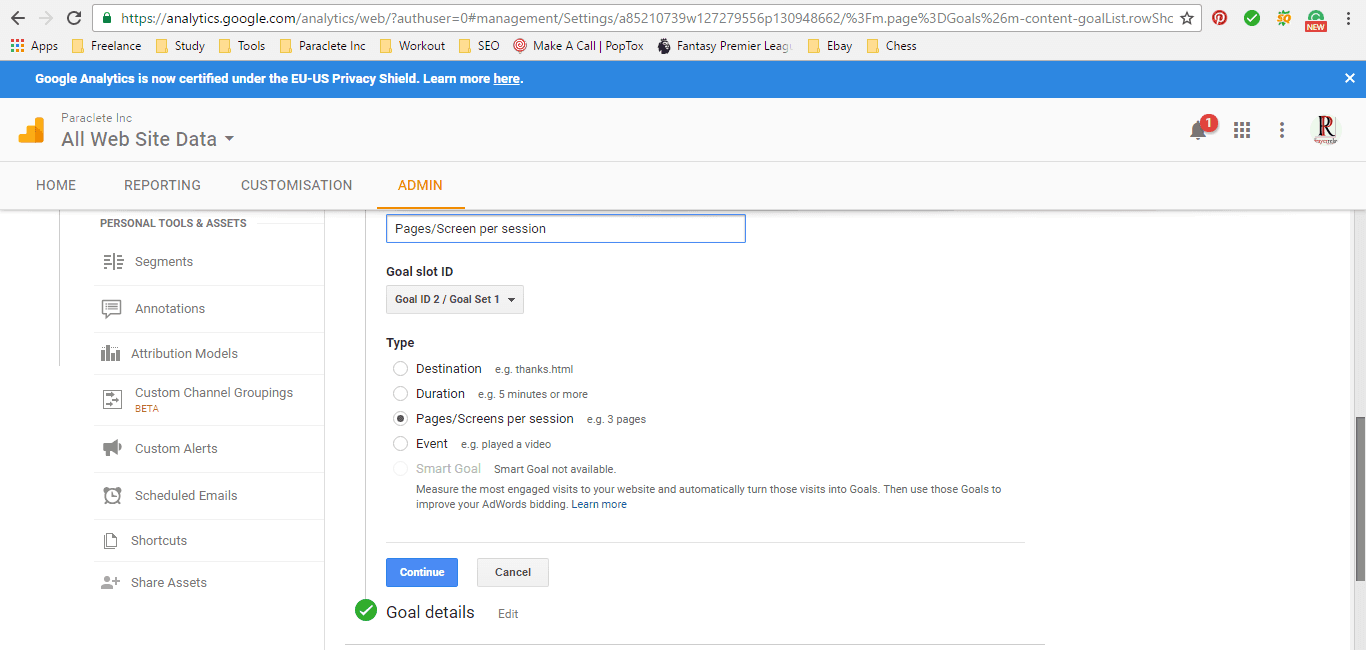This screenshot has width=1366, height=650.
Task: Click the Cancel button
Action: click(x=513, y=572)
